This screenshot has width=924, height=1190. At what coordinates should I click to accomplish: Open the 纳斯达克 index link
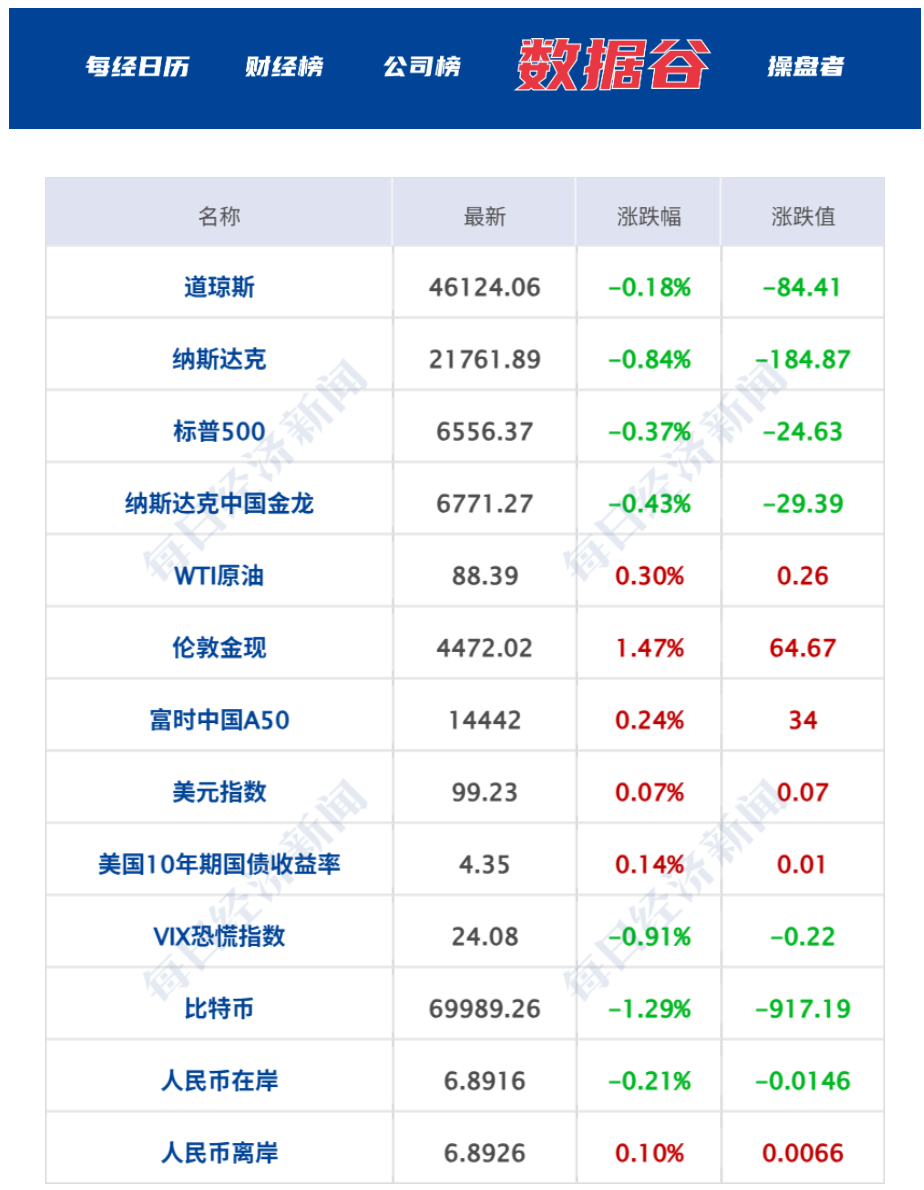point(219,360)
